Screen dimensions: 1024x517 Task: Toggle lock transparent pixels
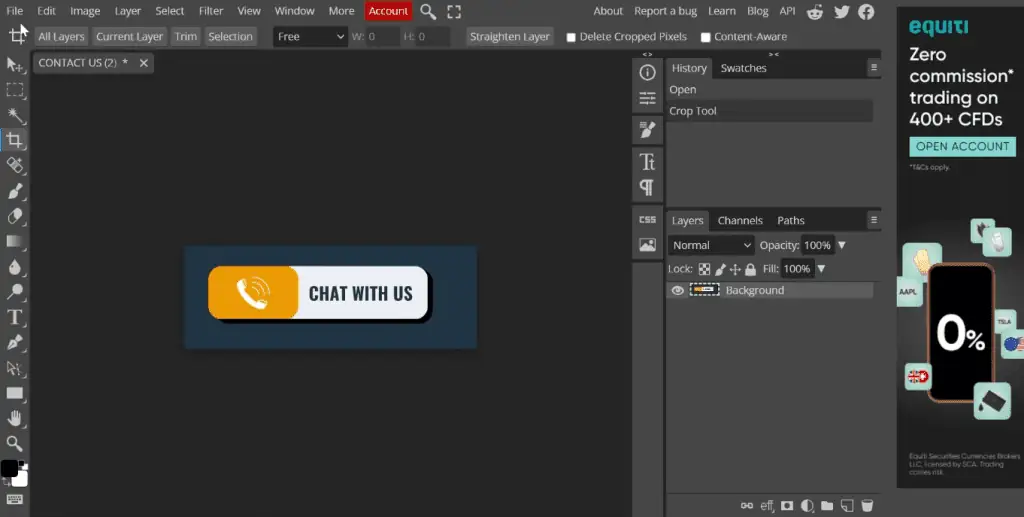point(704,269)
